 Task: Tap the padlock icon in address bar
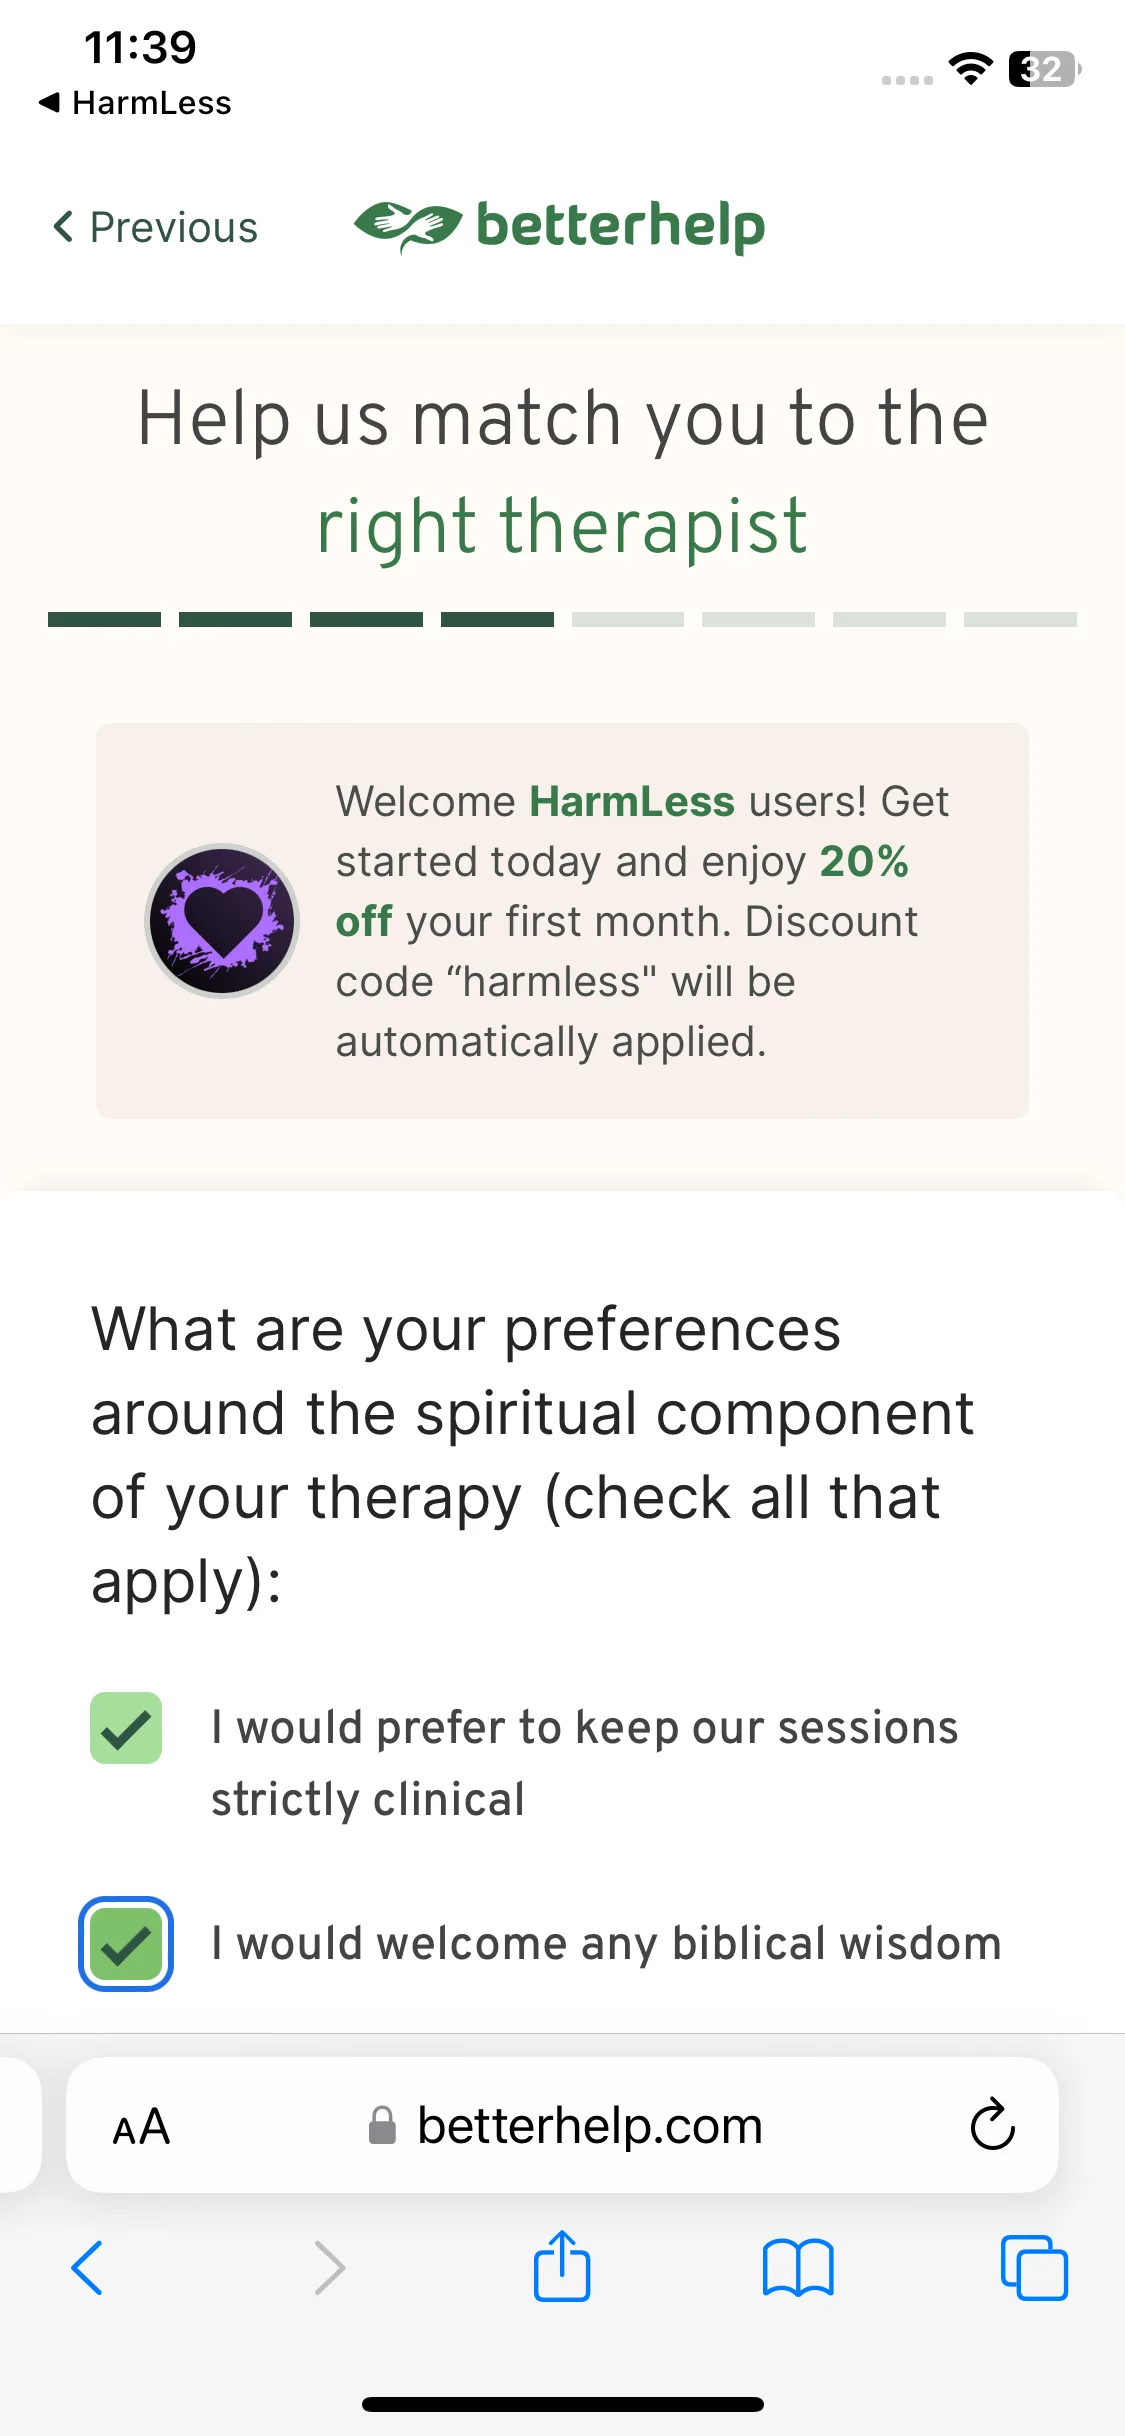click(x=382, y=2125)
